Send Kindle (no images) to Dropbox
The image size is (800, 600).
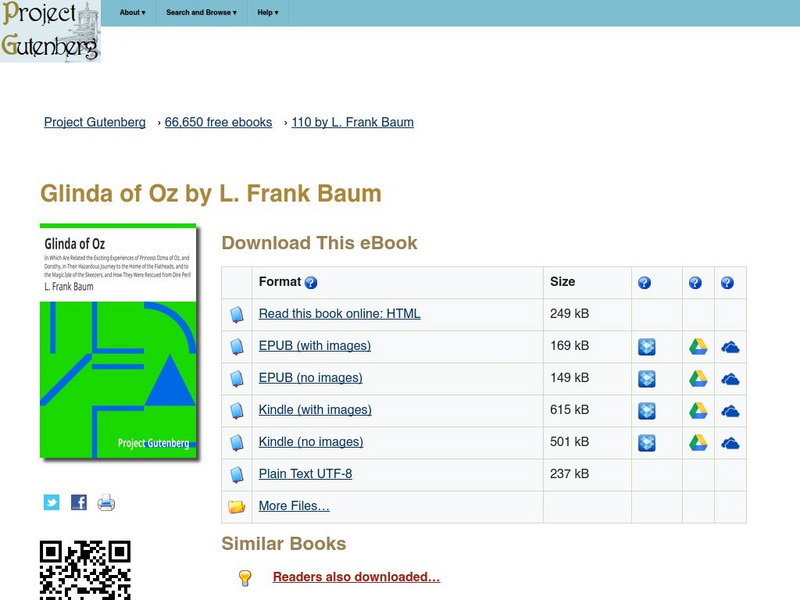point(646,443)
